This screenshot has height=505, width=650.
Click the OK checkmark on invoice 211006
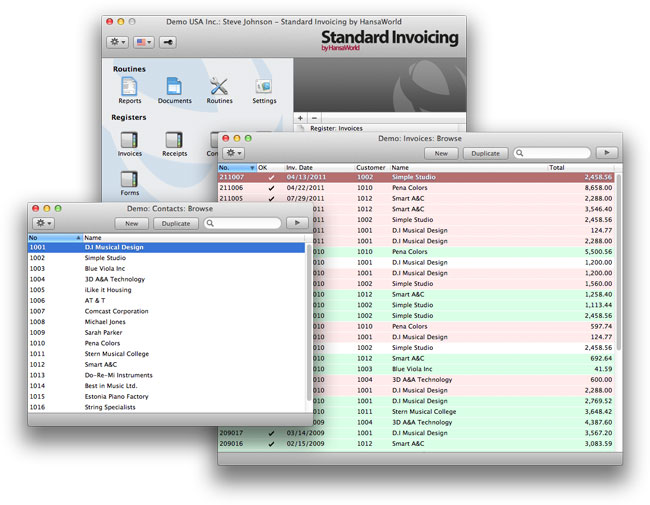[271, 188]
